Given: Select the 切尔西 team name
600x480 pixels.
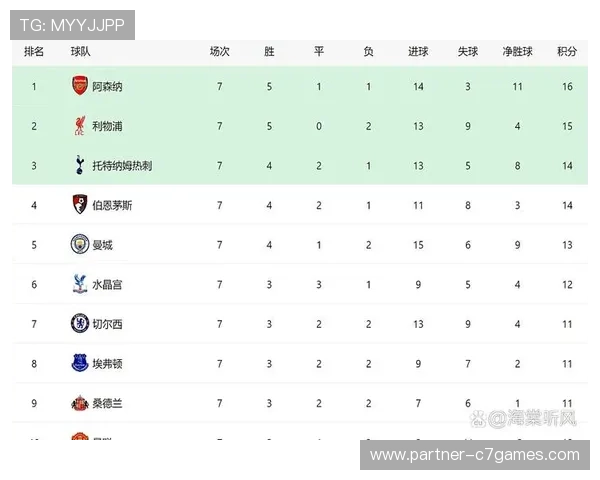Looking at the screenshot, I should [107, 324].
